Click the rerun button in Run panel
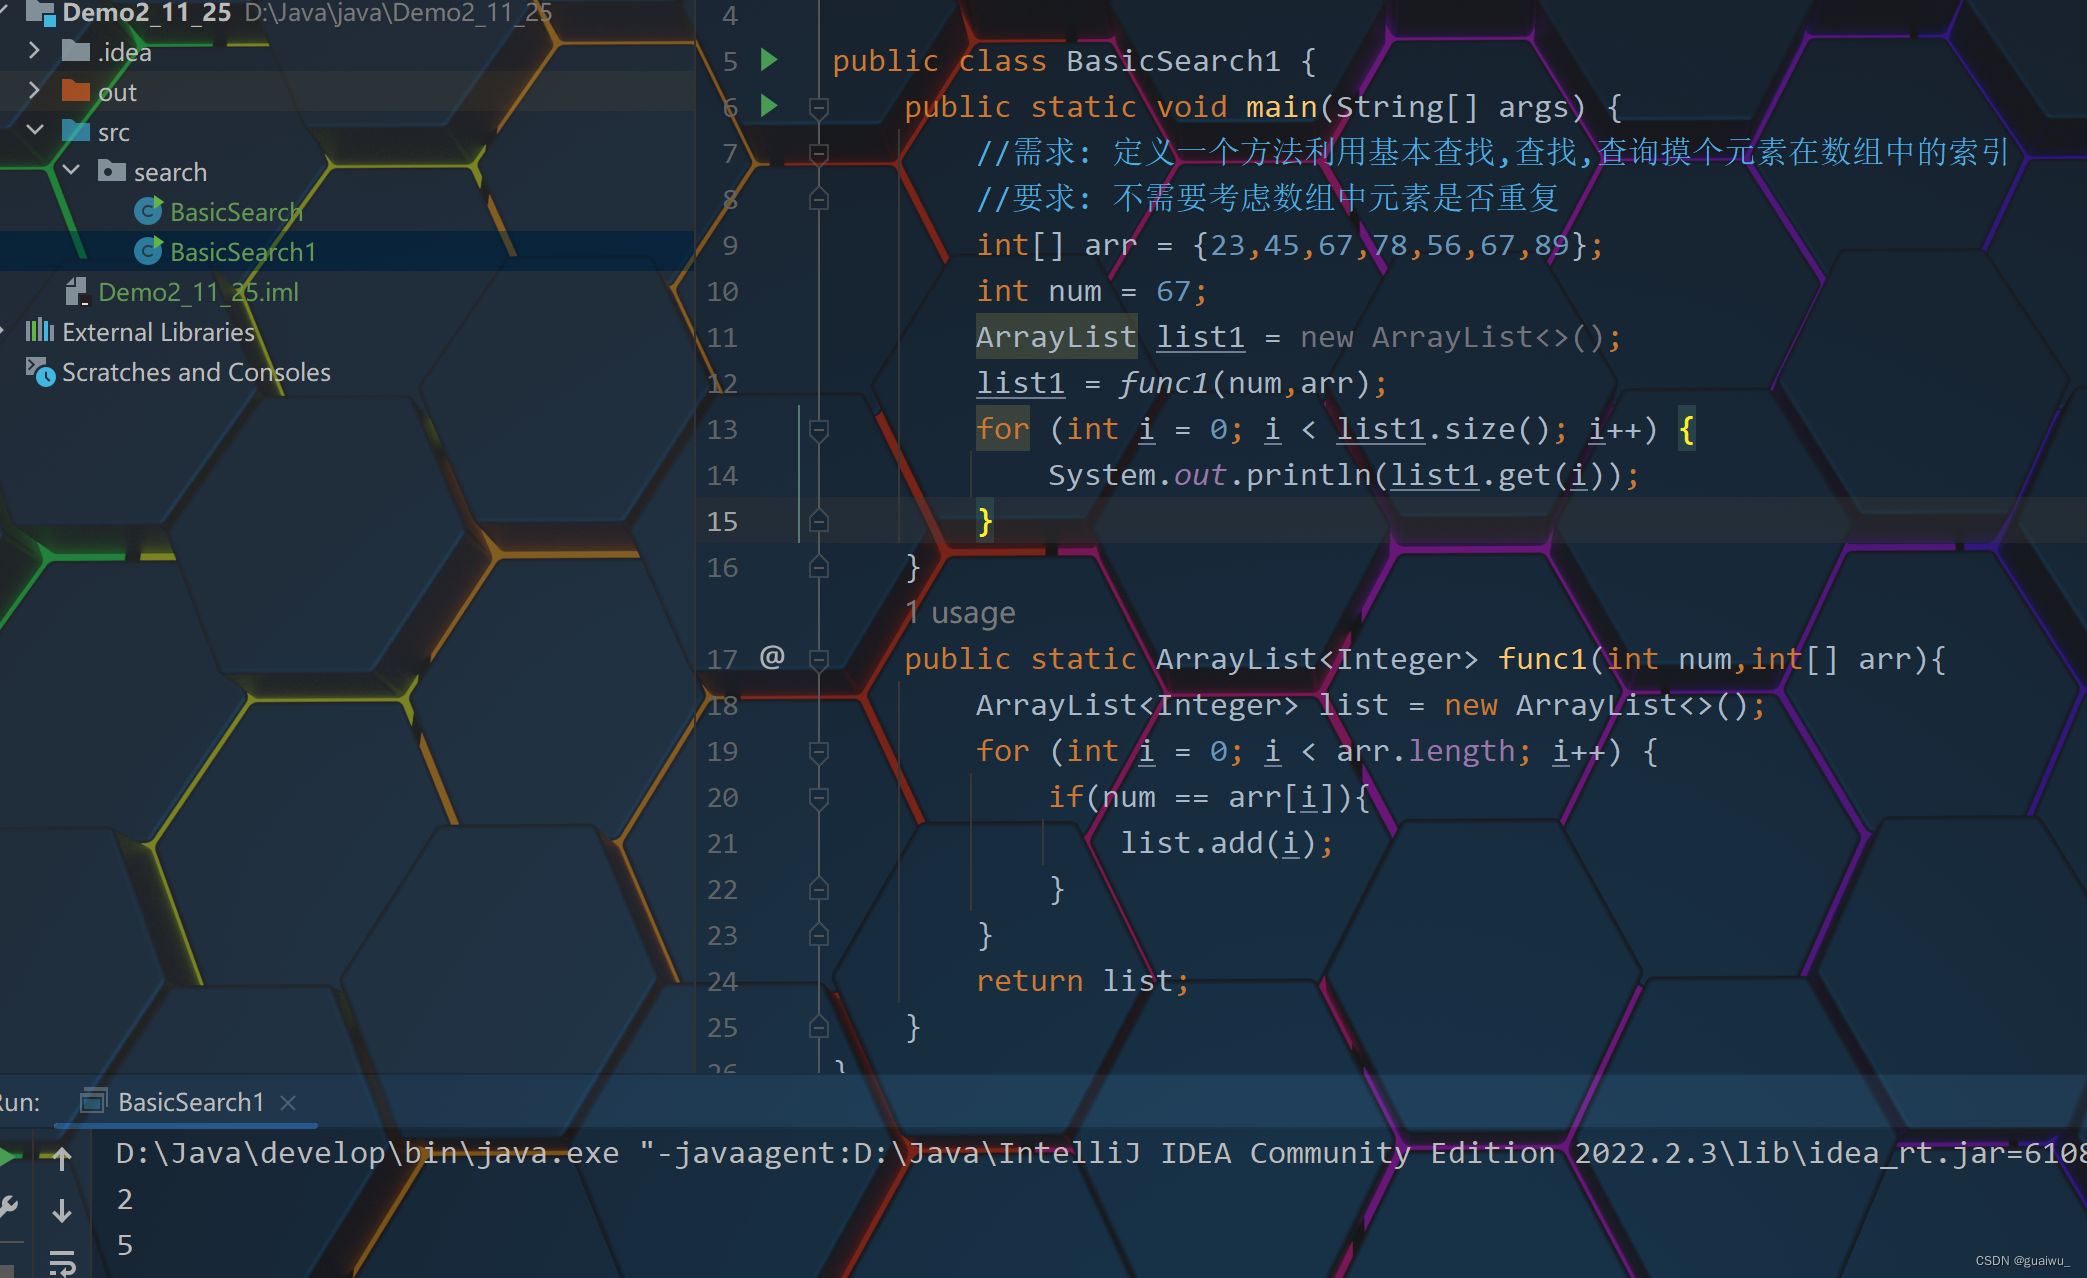The height and width of the screenshot is (1278, 2087). pyautogui.click(x=8, y=1157)
